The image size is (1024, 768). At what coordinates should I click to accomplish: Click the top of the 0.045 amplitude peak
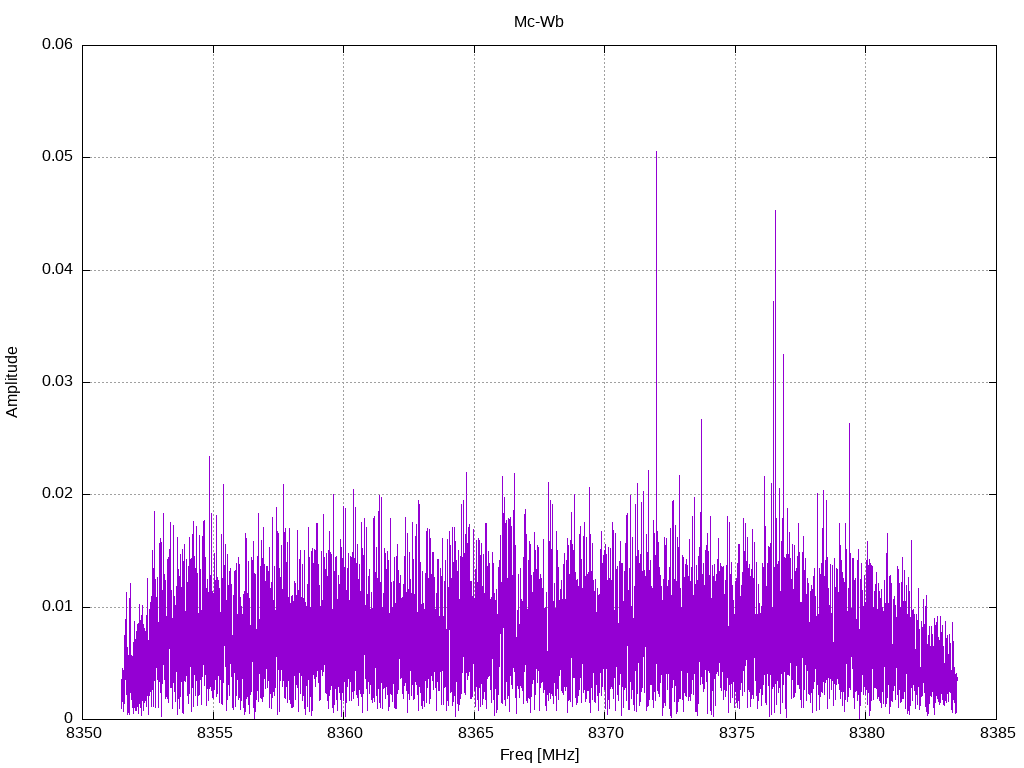775,211
